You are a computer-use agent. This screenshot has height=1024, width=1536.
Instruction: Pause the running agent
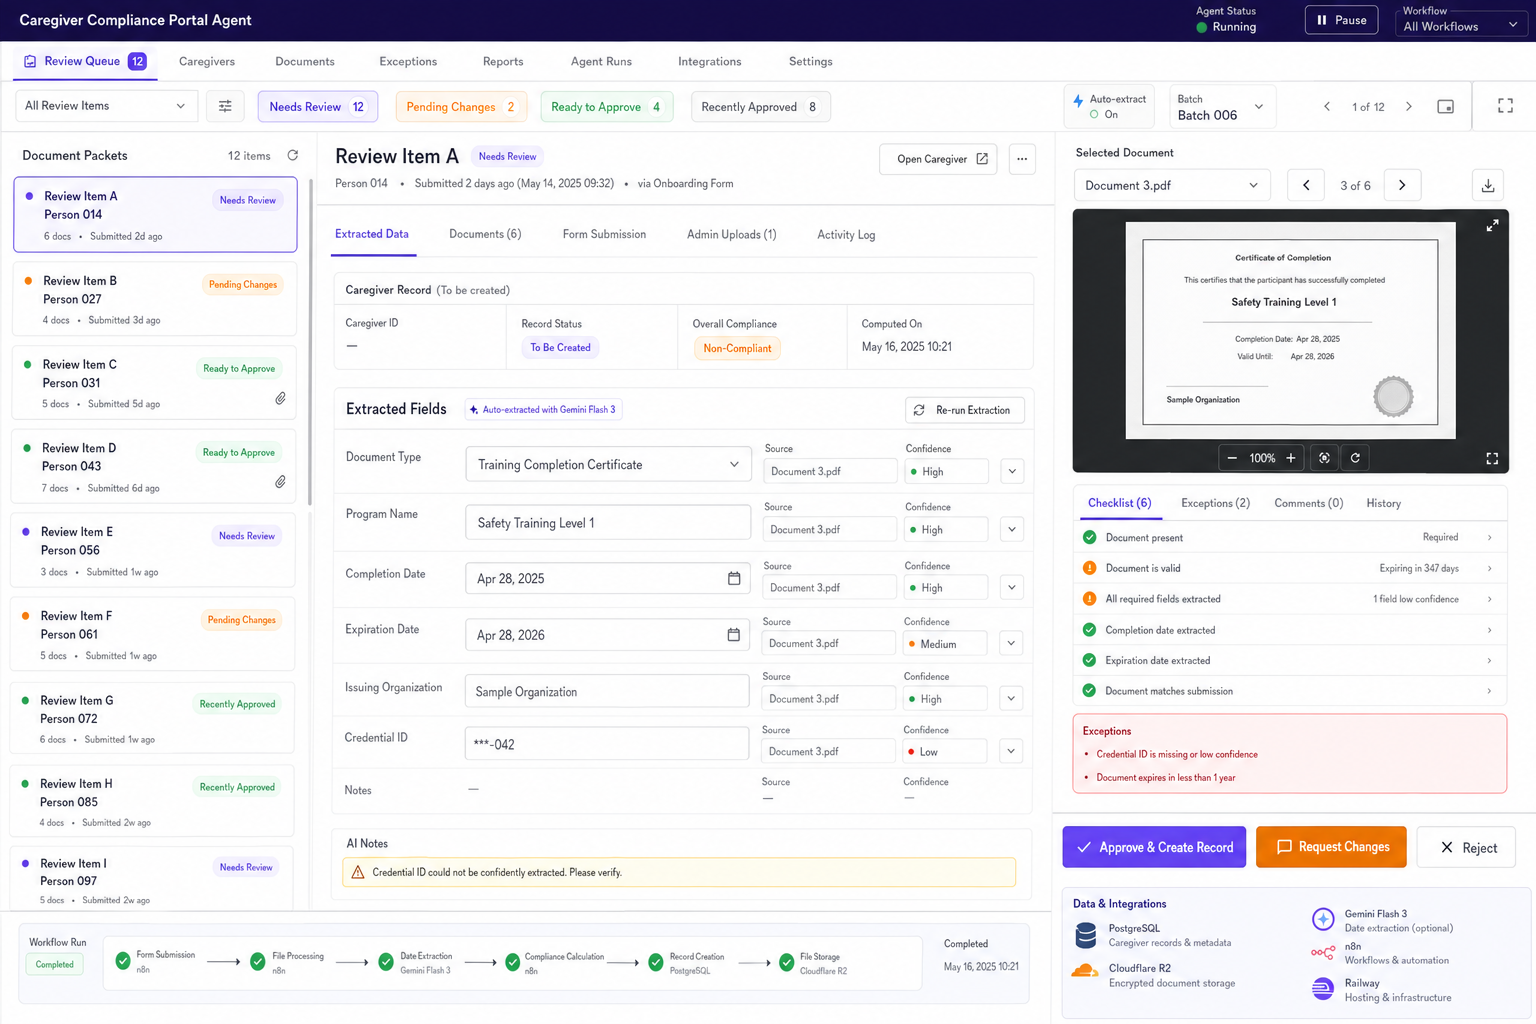pos(1341,20)
